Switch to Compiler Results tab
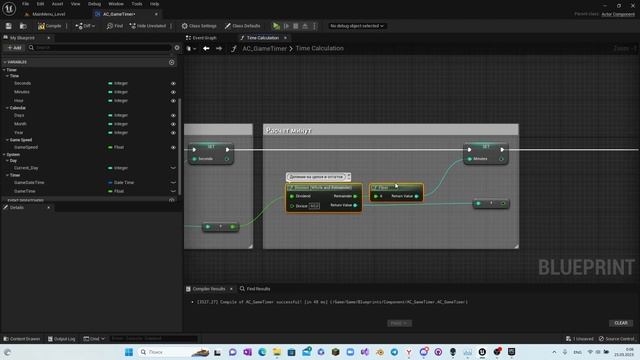The image size is (640, 360). [x=209, y=289]
